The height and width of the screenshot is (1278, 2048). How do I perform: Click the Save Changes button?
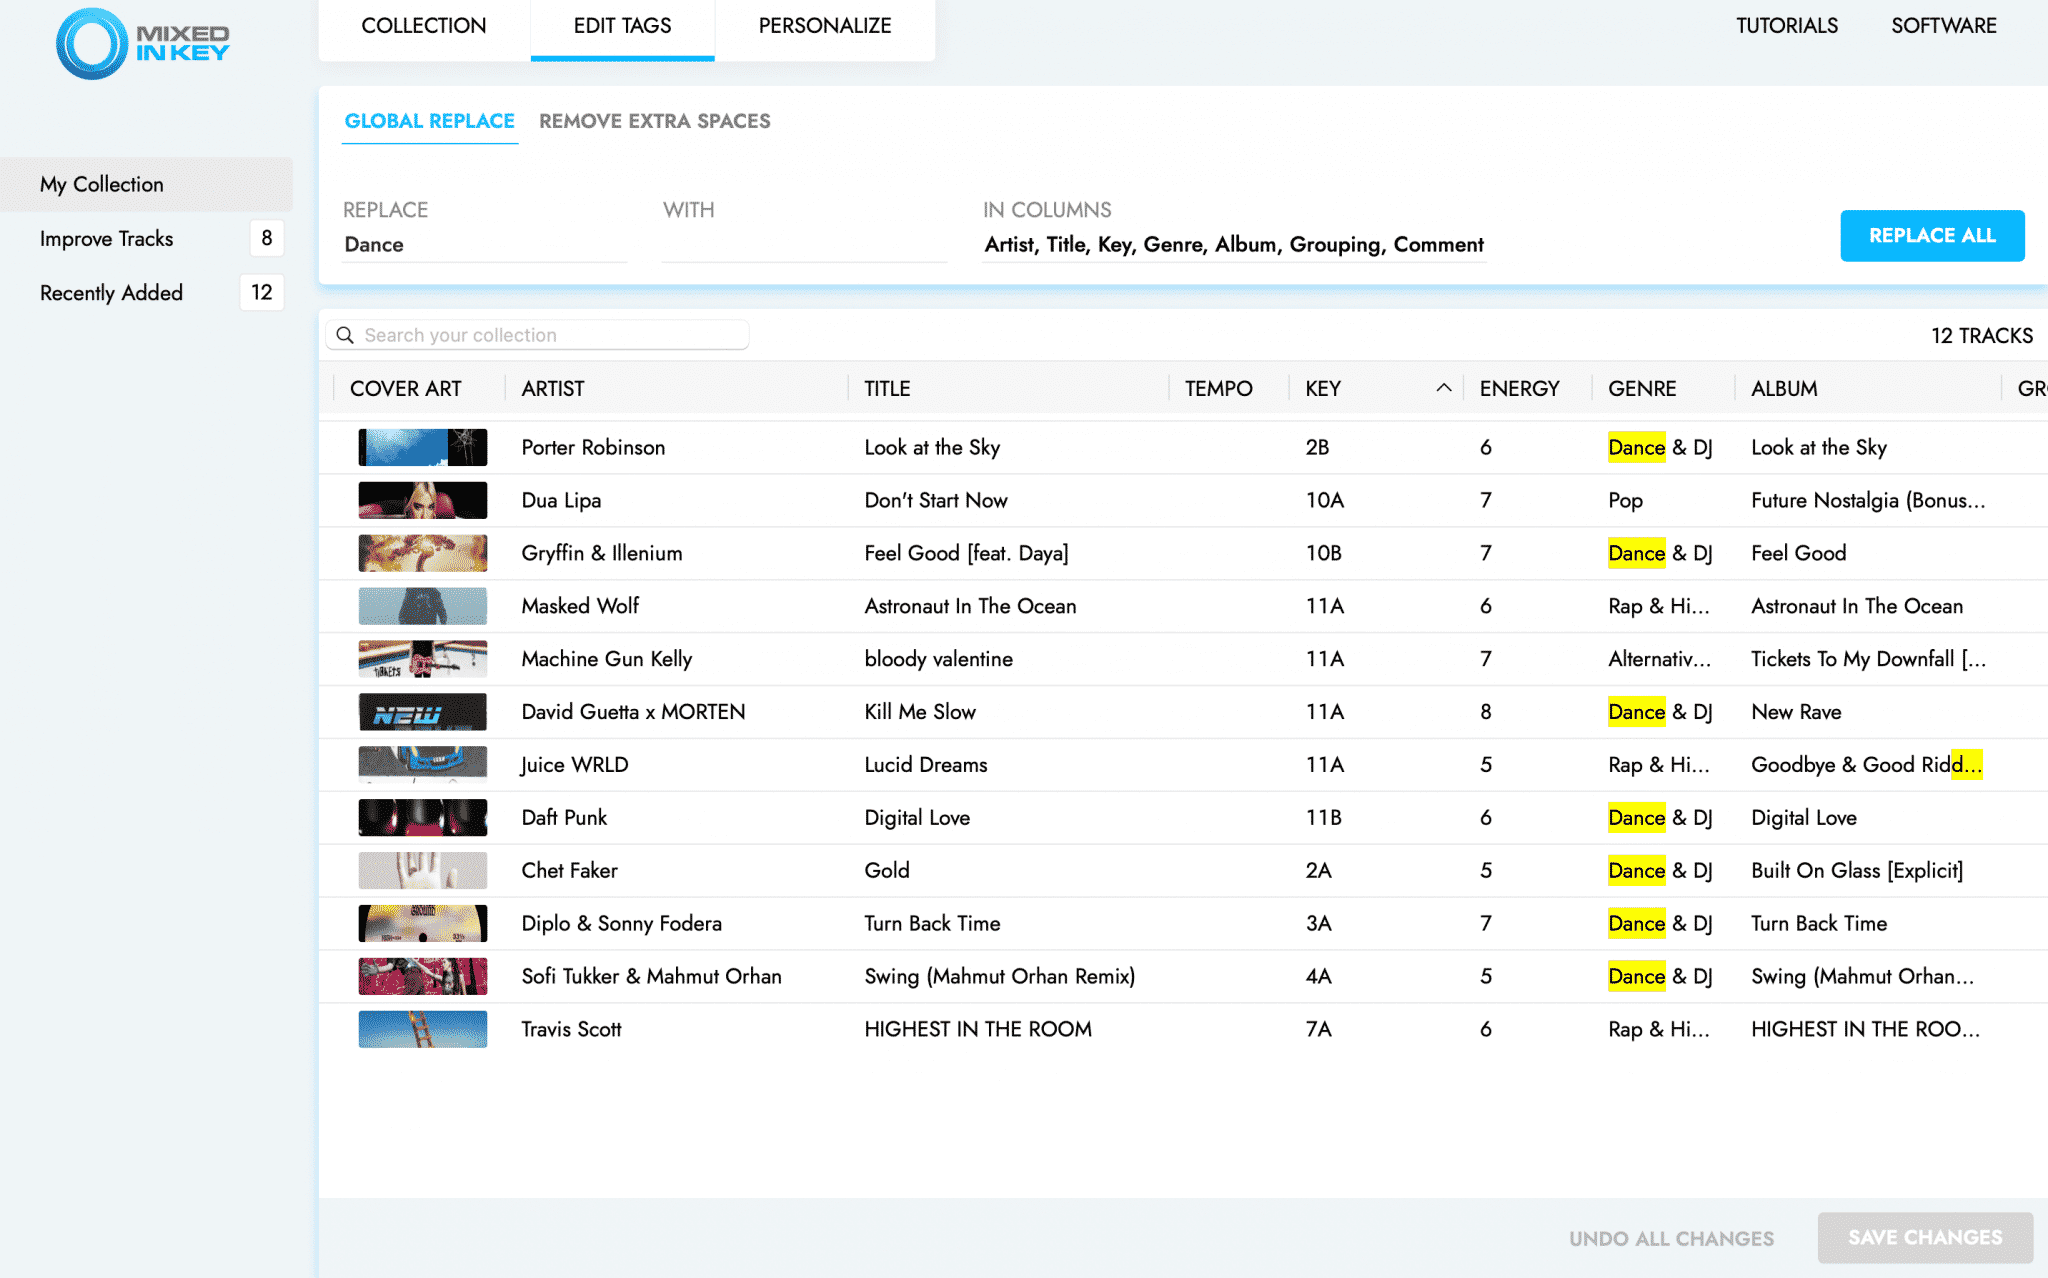point(1924,1237)
